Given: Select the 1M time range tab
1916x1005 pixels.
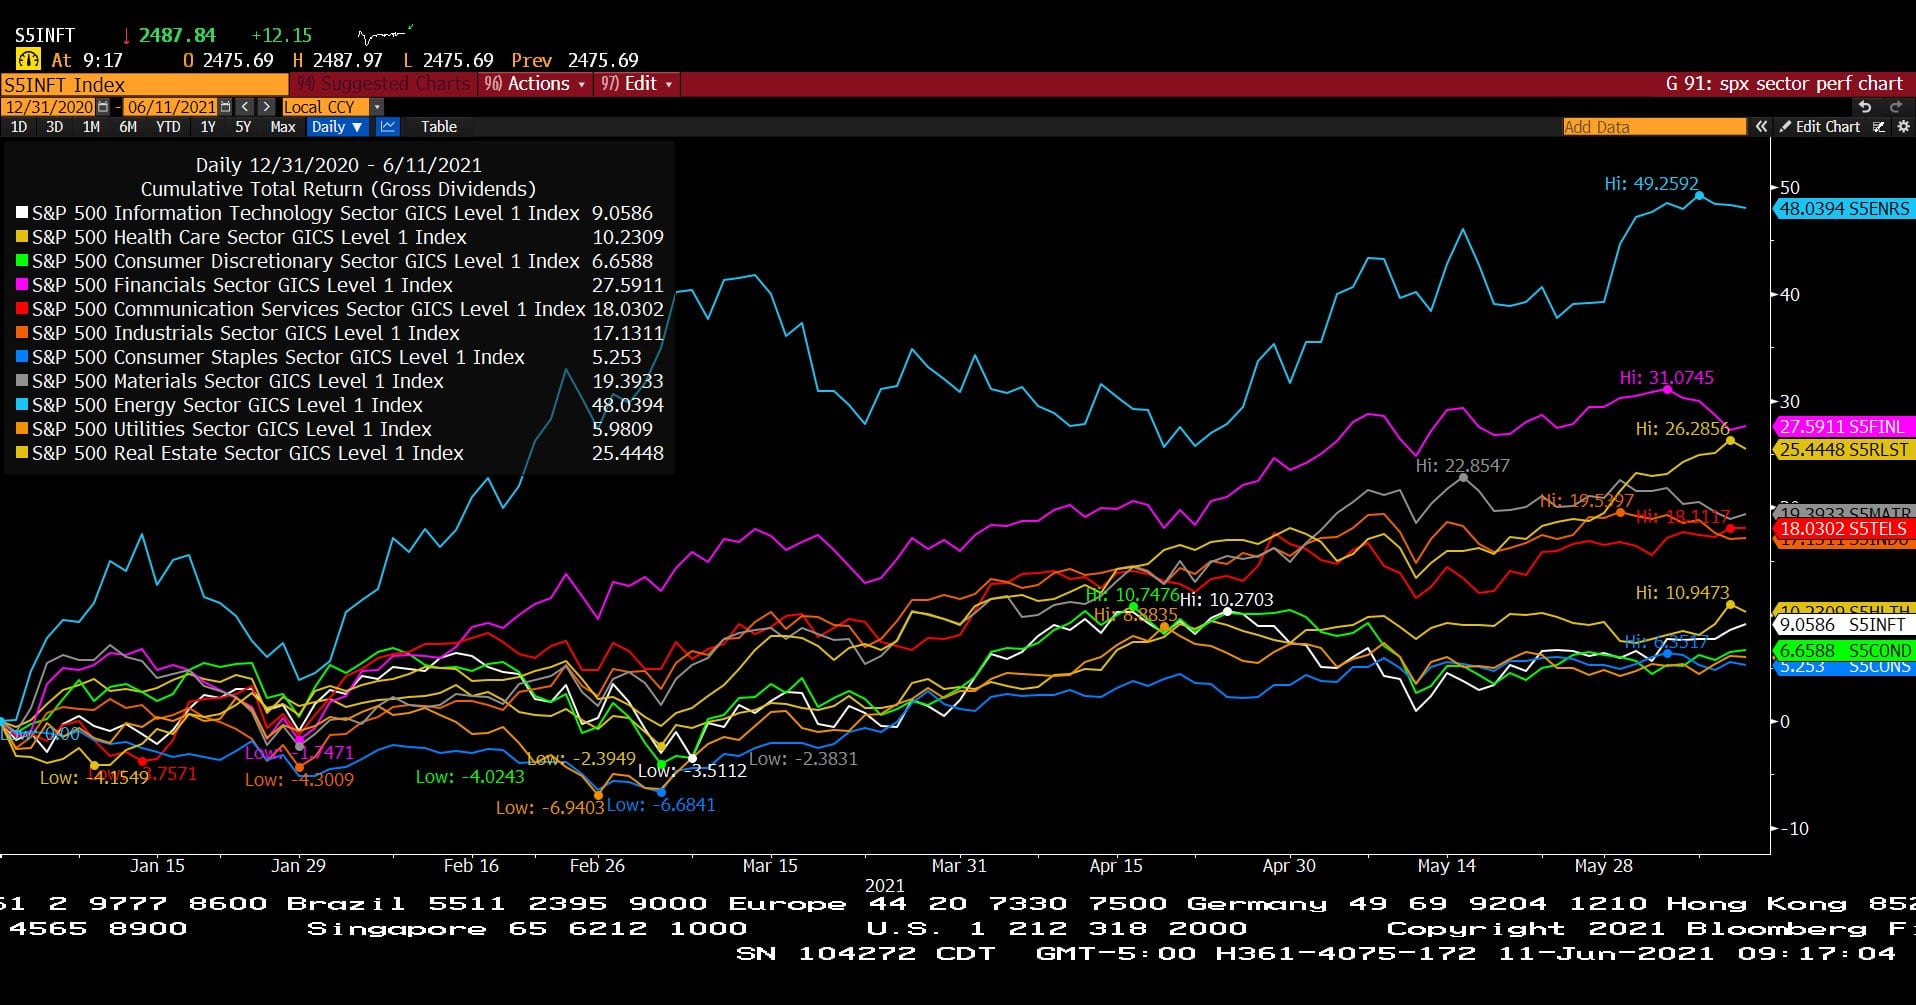Looking at the screenshot, I should click(x=91, y=127).
